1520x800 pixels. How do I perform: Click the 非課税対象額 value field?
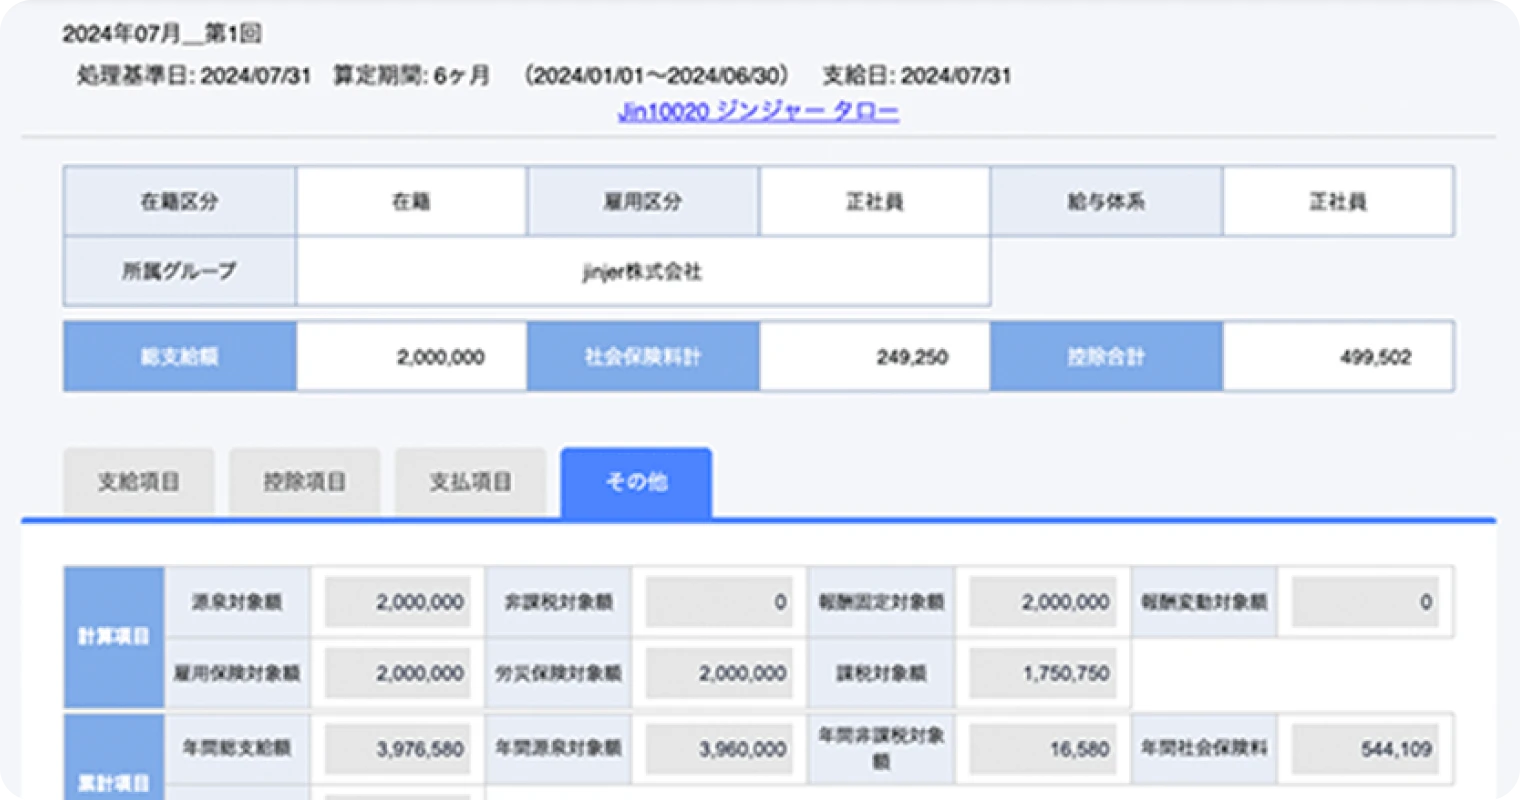tap(719, 603)
